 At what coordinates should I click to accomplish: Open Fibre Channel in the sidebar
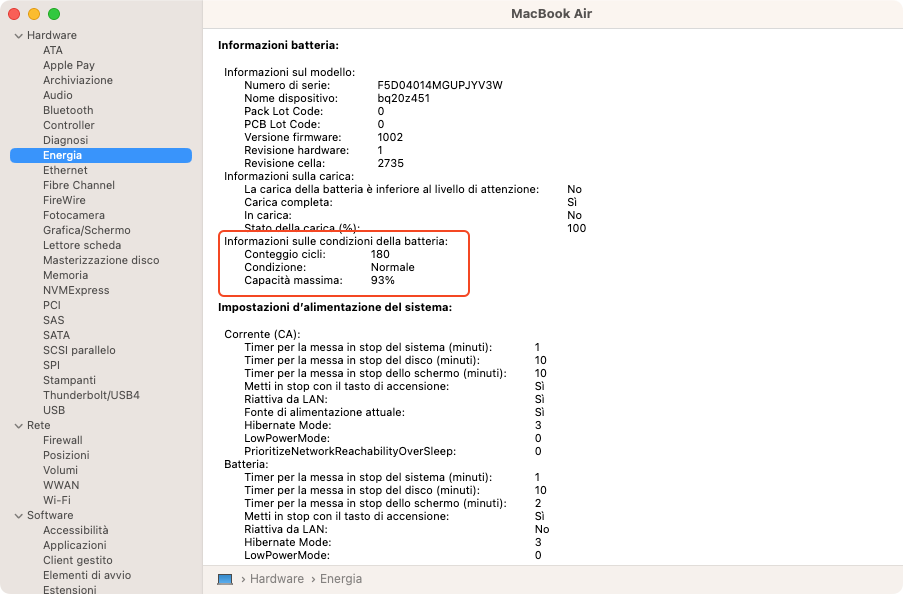[79, 185]
